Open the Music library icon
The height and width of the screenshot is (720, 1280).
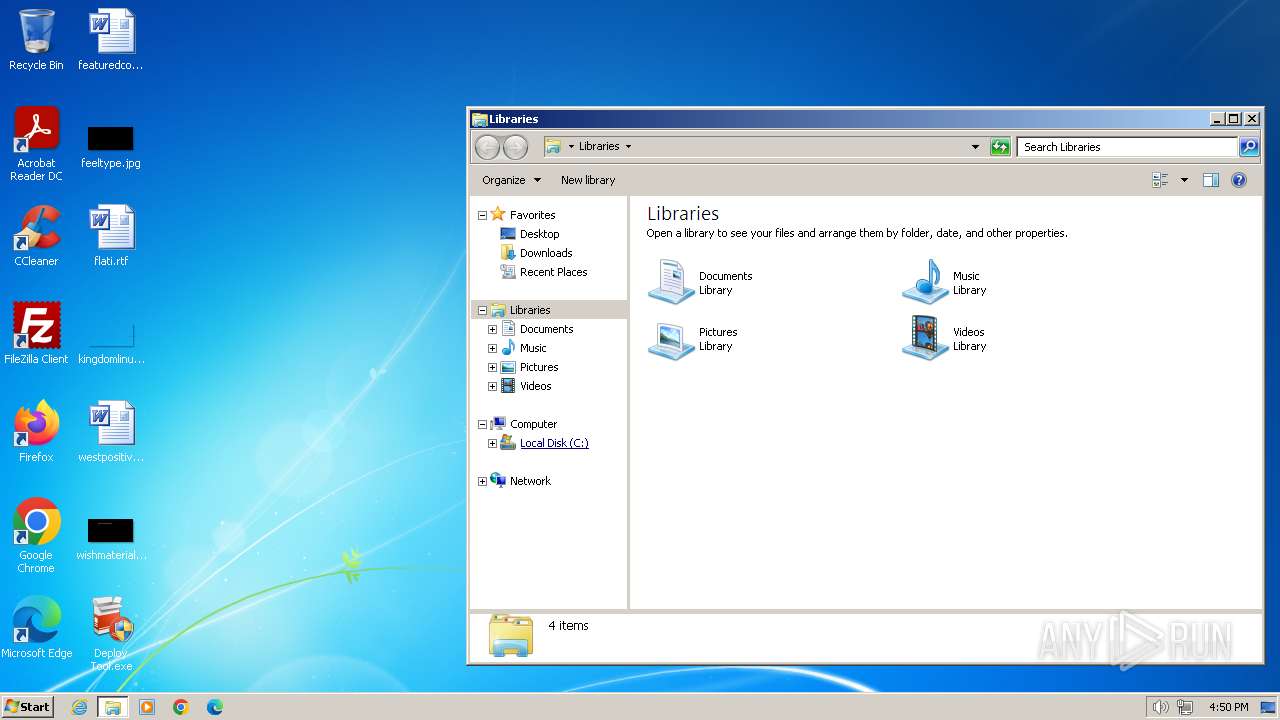click(x=925, y=282)
